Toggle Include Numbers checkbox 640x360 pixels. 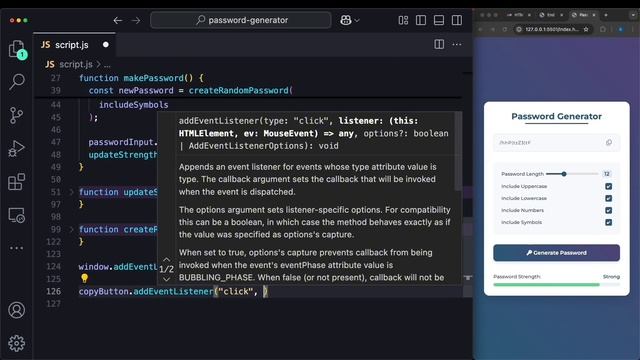tap(608, 210)
